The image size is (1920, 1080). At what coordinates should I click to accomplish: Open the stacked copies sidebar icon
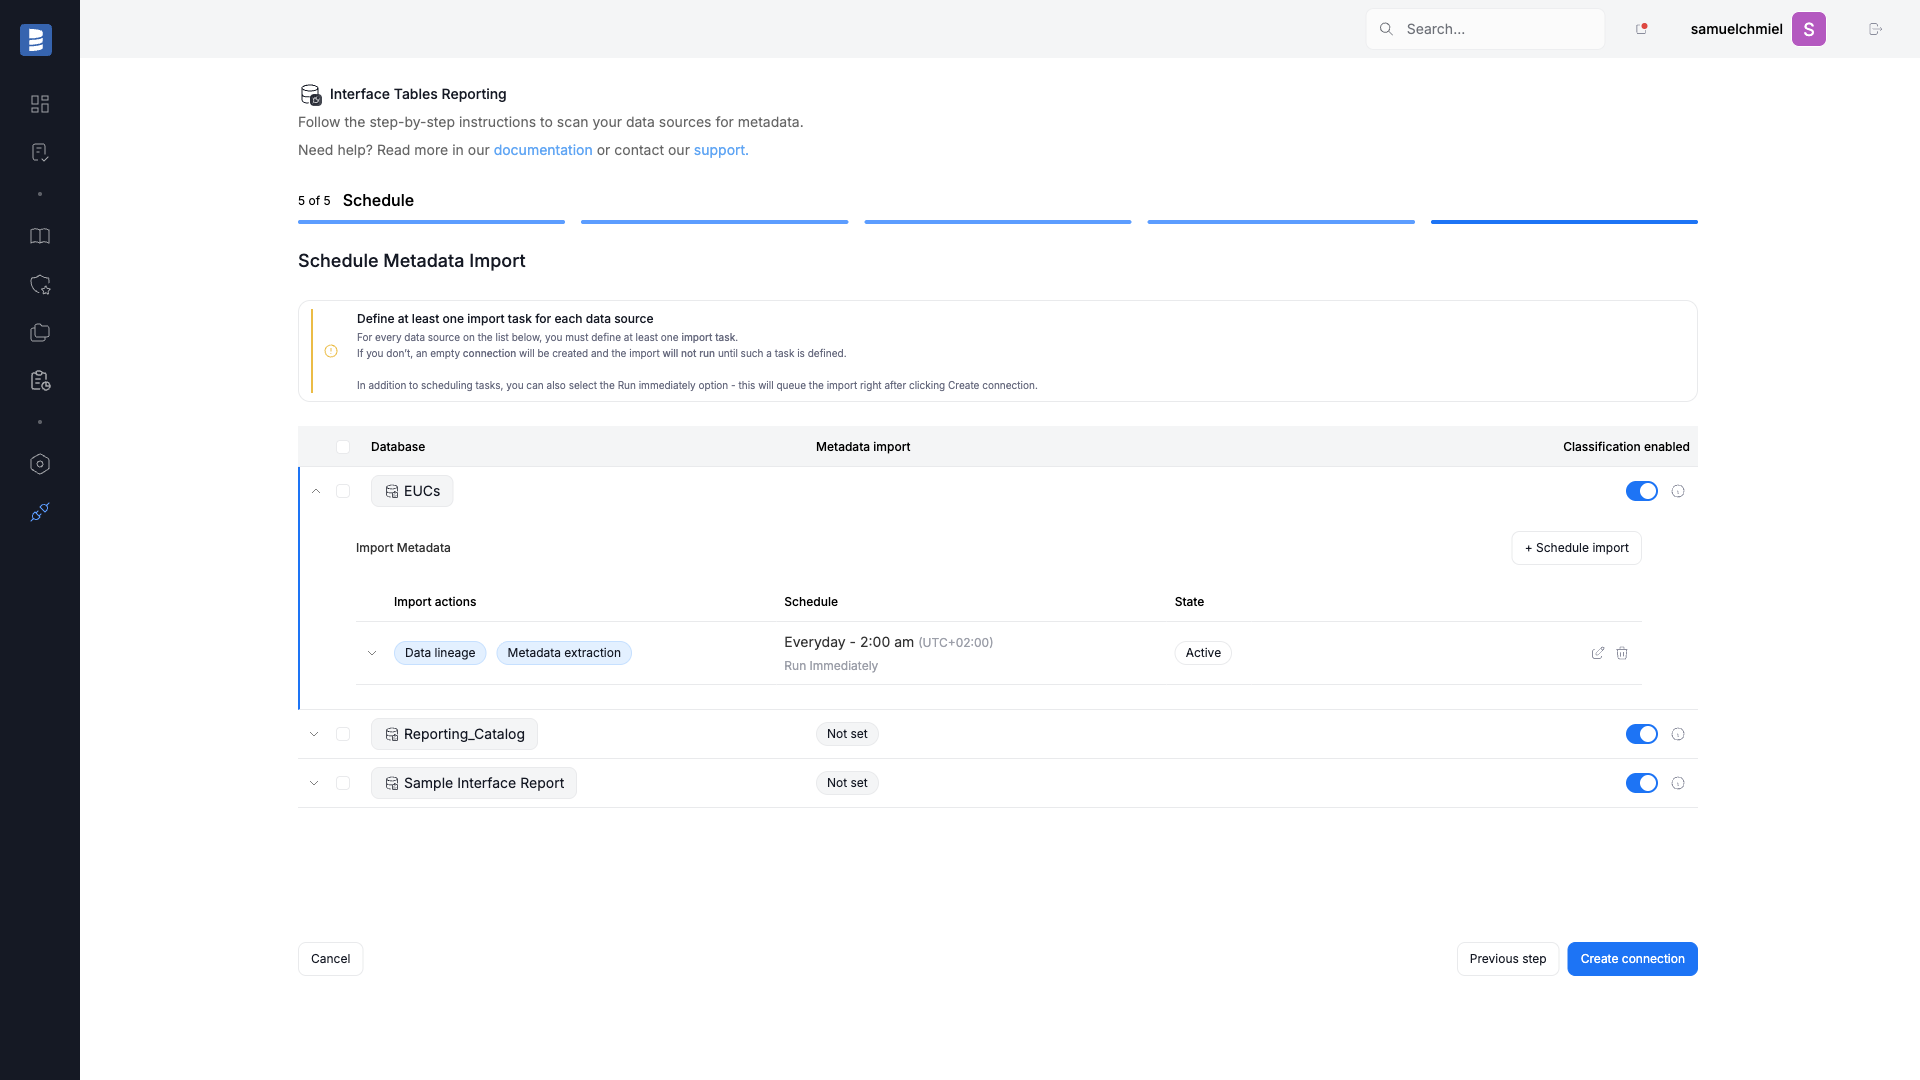point(40,333)
